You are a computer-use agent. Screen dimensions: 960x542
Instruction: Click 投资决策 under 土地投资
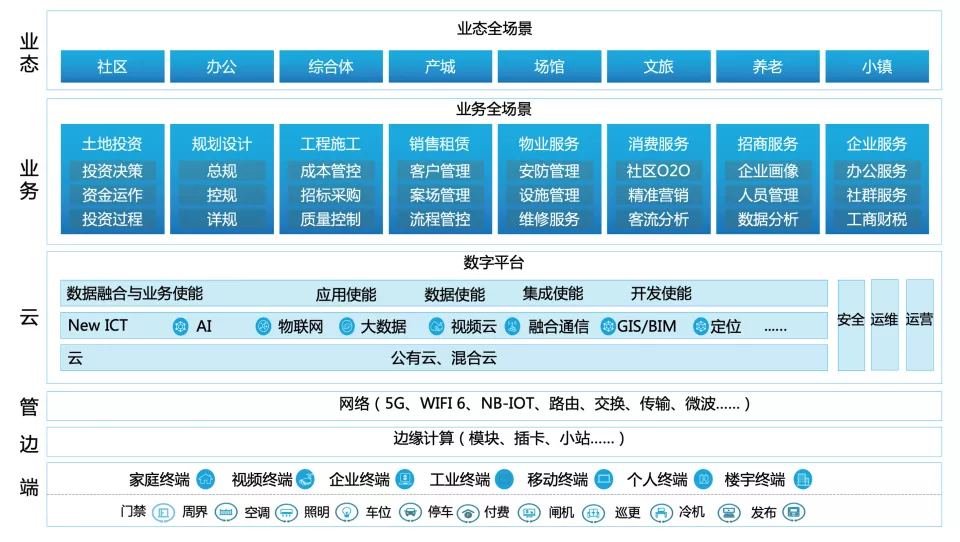point(112,171)
